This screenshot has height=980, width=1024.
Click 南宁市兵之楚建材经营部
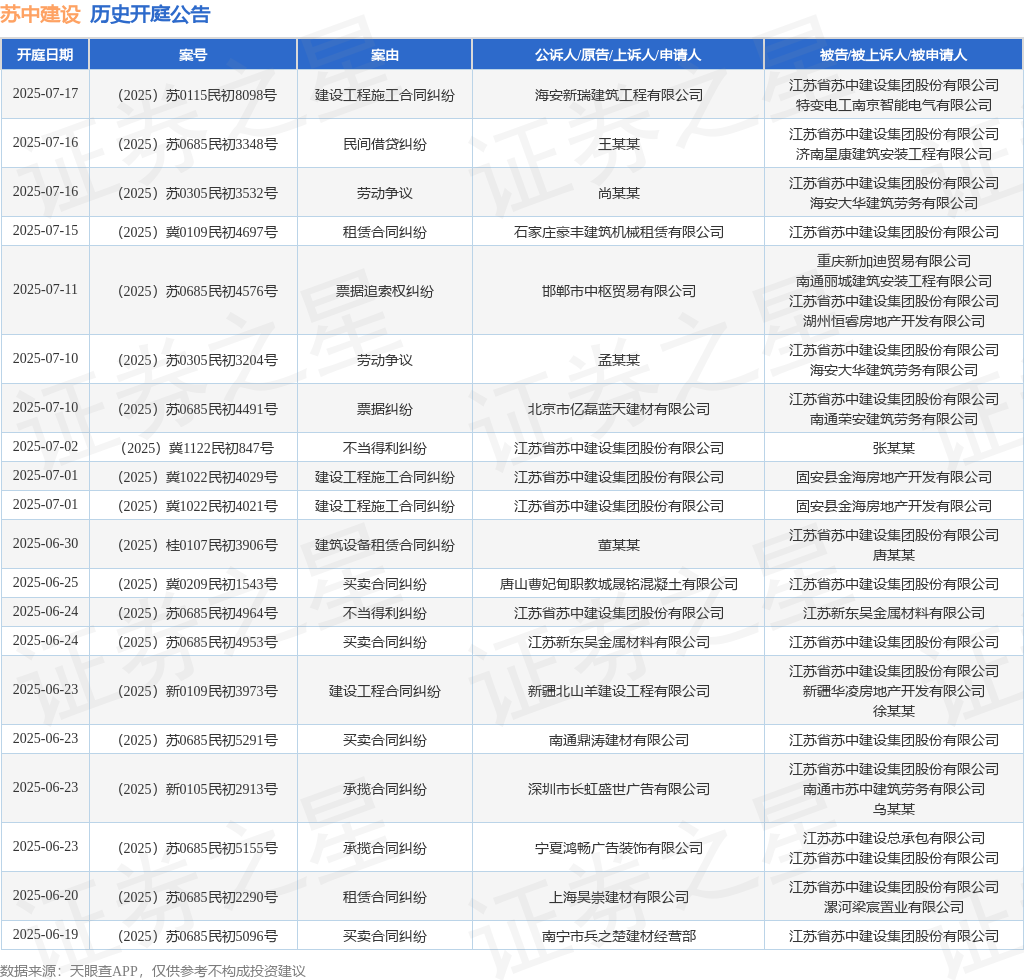click(x=618, y=936)
